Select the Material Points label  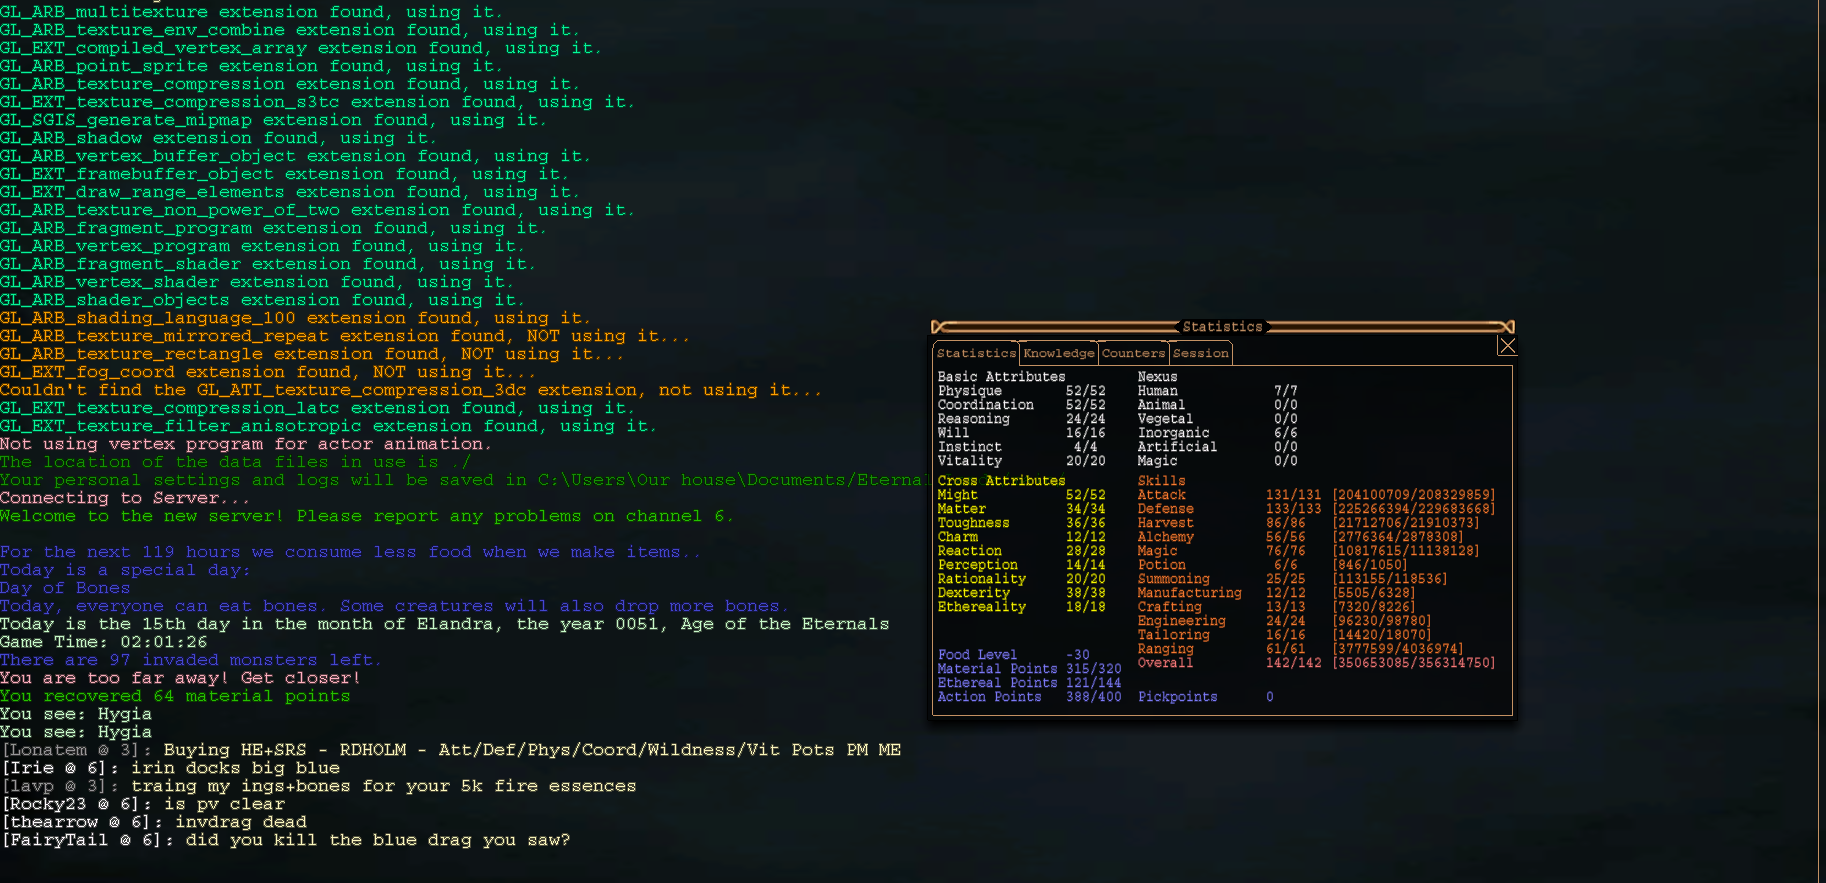click(997, 669)
